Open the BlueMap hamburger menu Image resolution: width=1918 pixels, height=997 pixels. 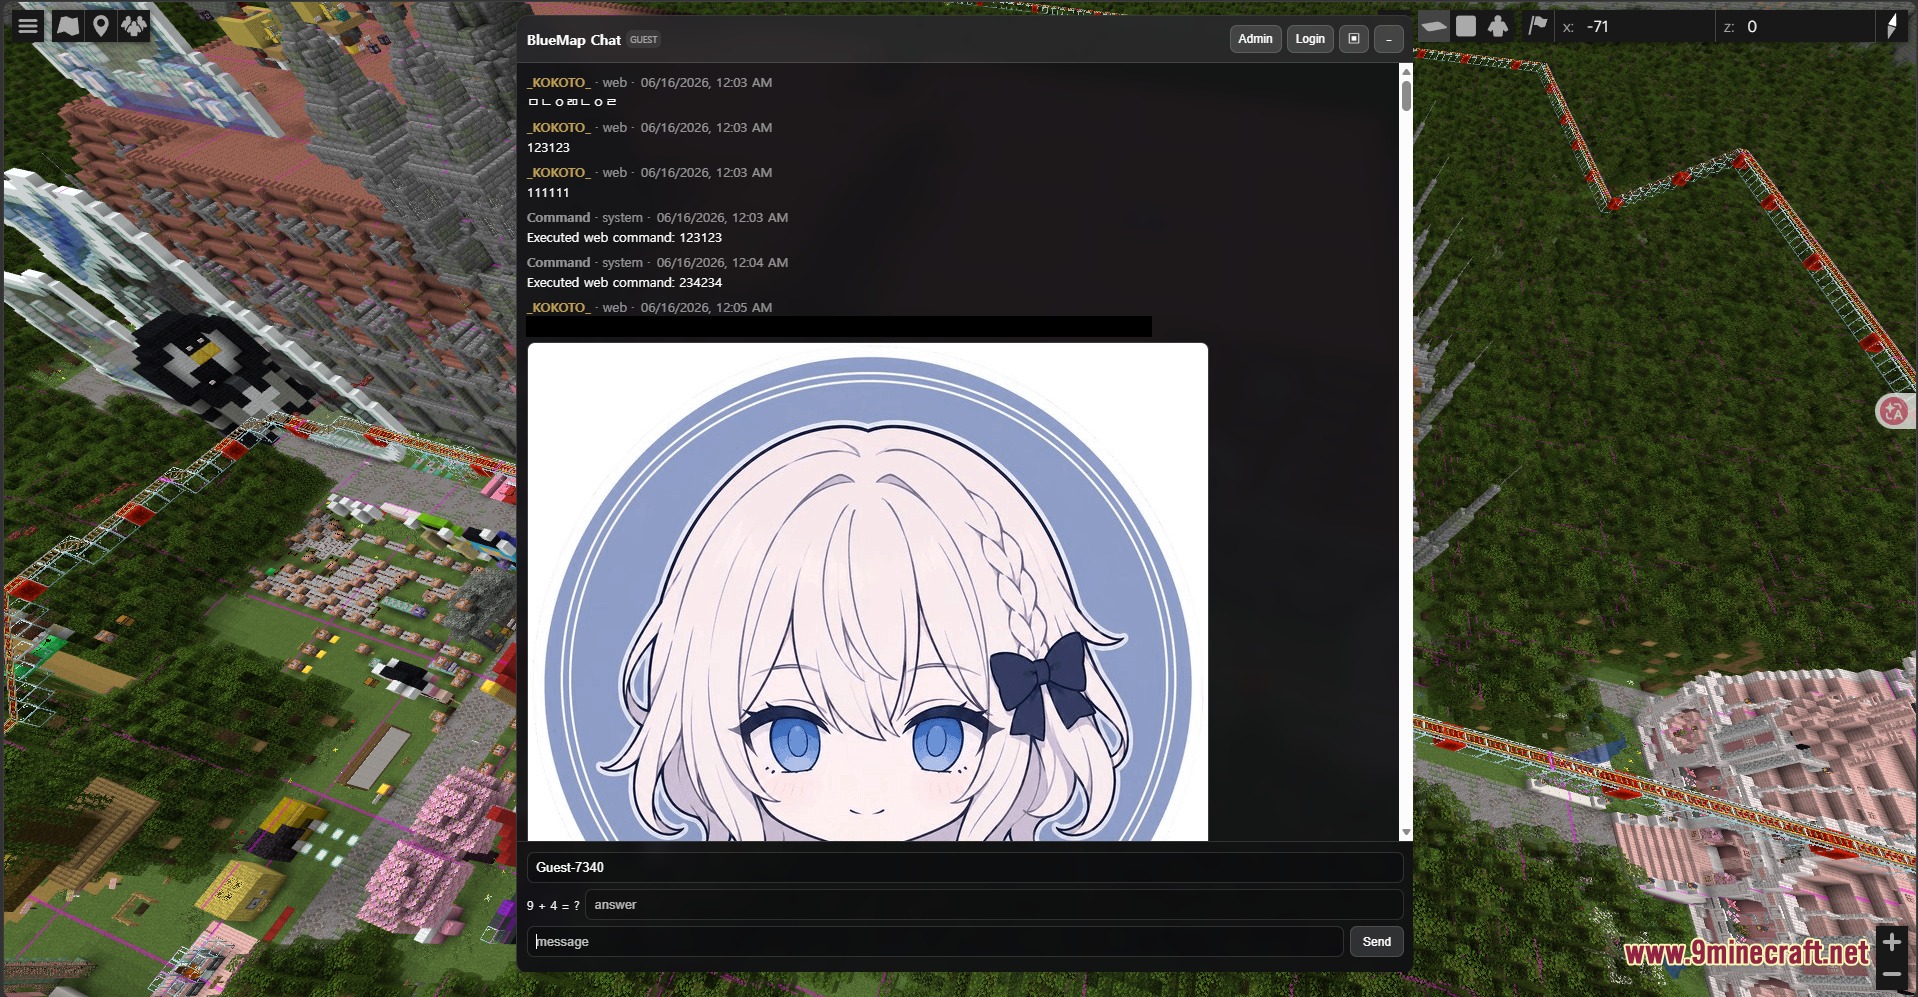coord(28,26)
